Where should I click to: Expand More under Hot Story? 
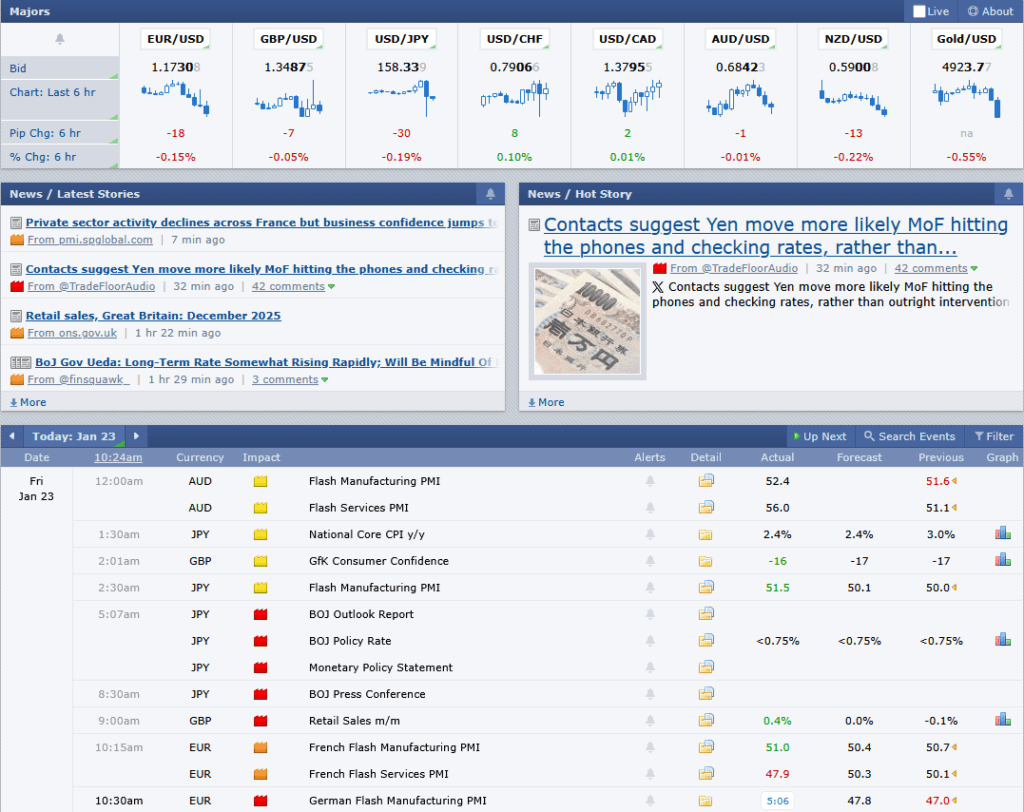[546, 402]
